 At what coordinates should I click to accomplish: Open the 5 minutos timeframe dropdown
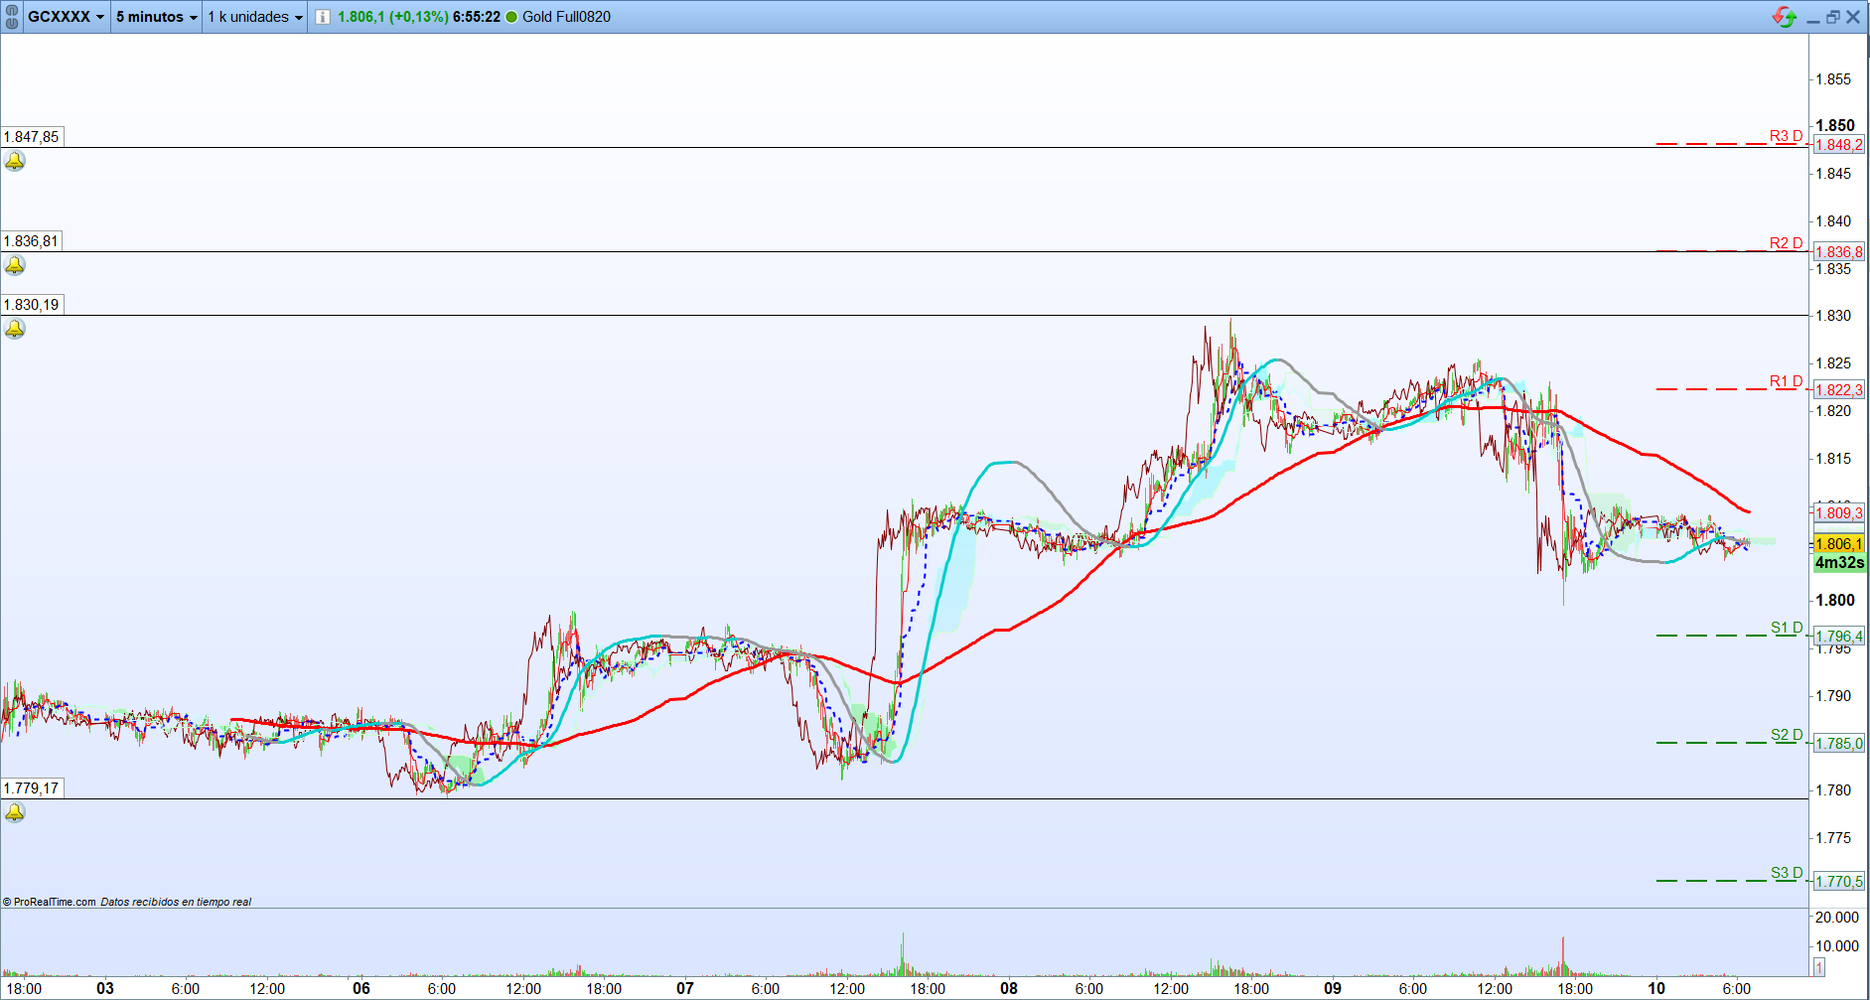coord(156,17)
